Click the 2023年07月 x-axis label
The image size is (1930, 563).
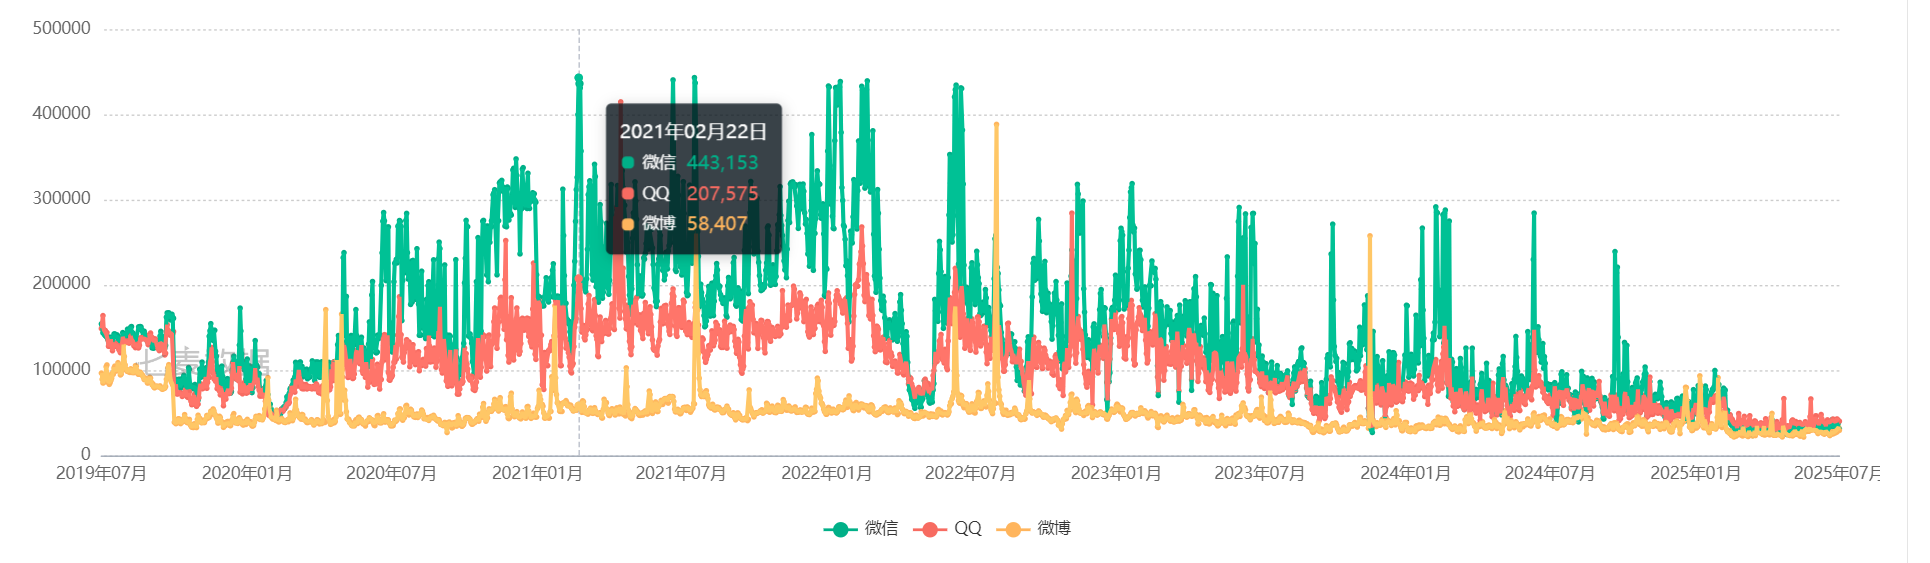[x=1260, y=473]
